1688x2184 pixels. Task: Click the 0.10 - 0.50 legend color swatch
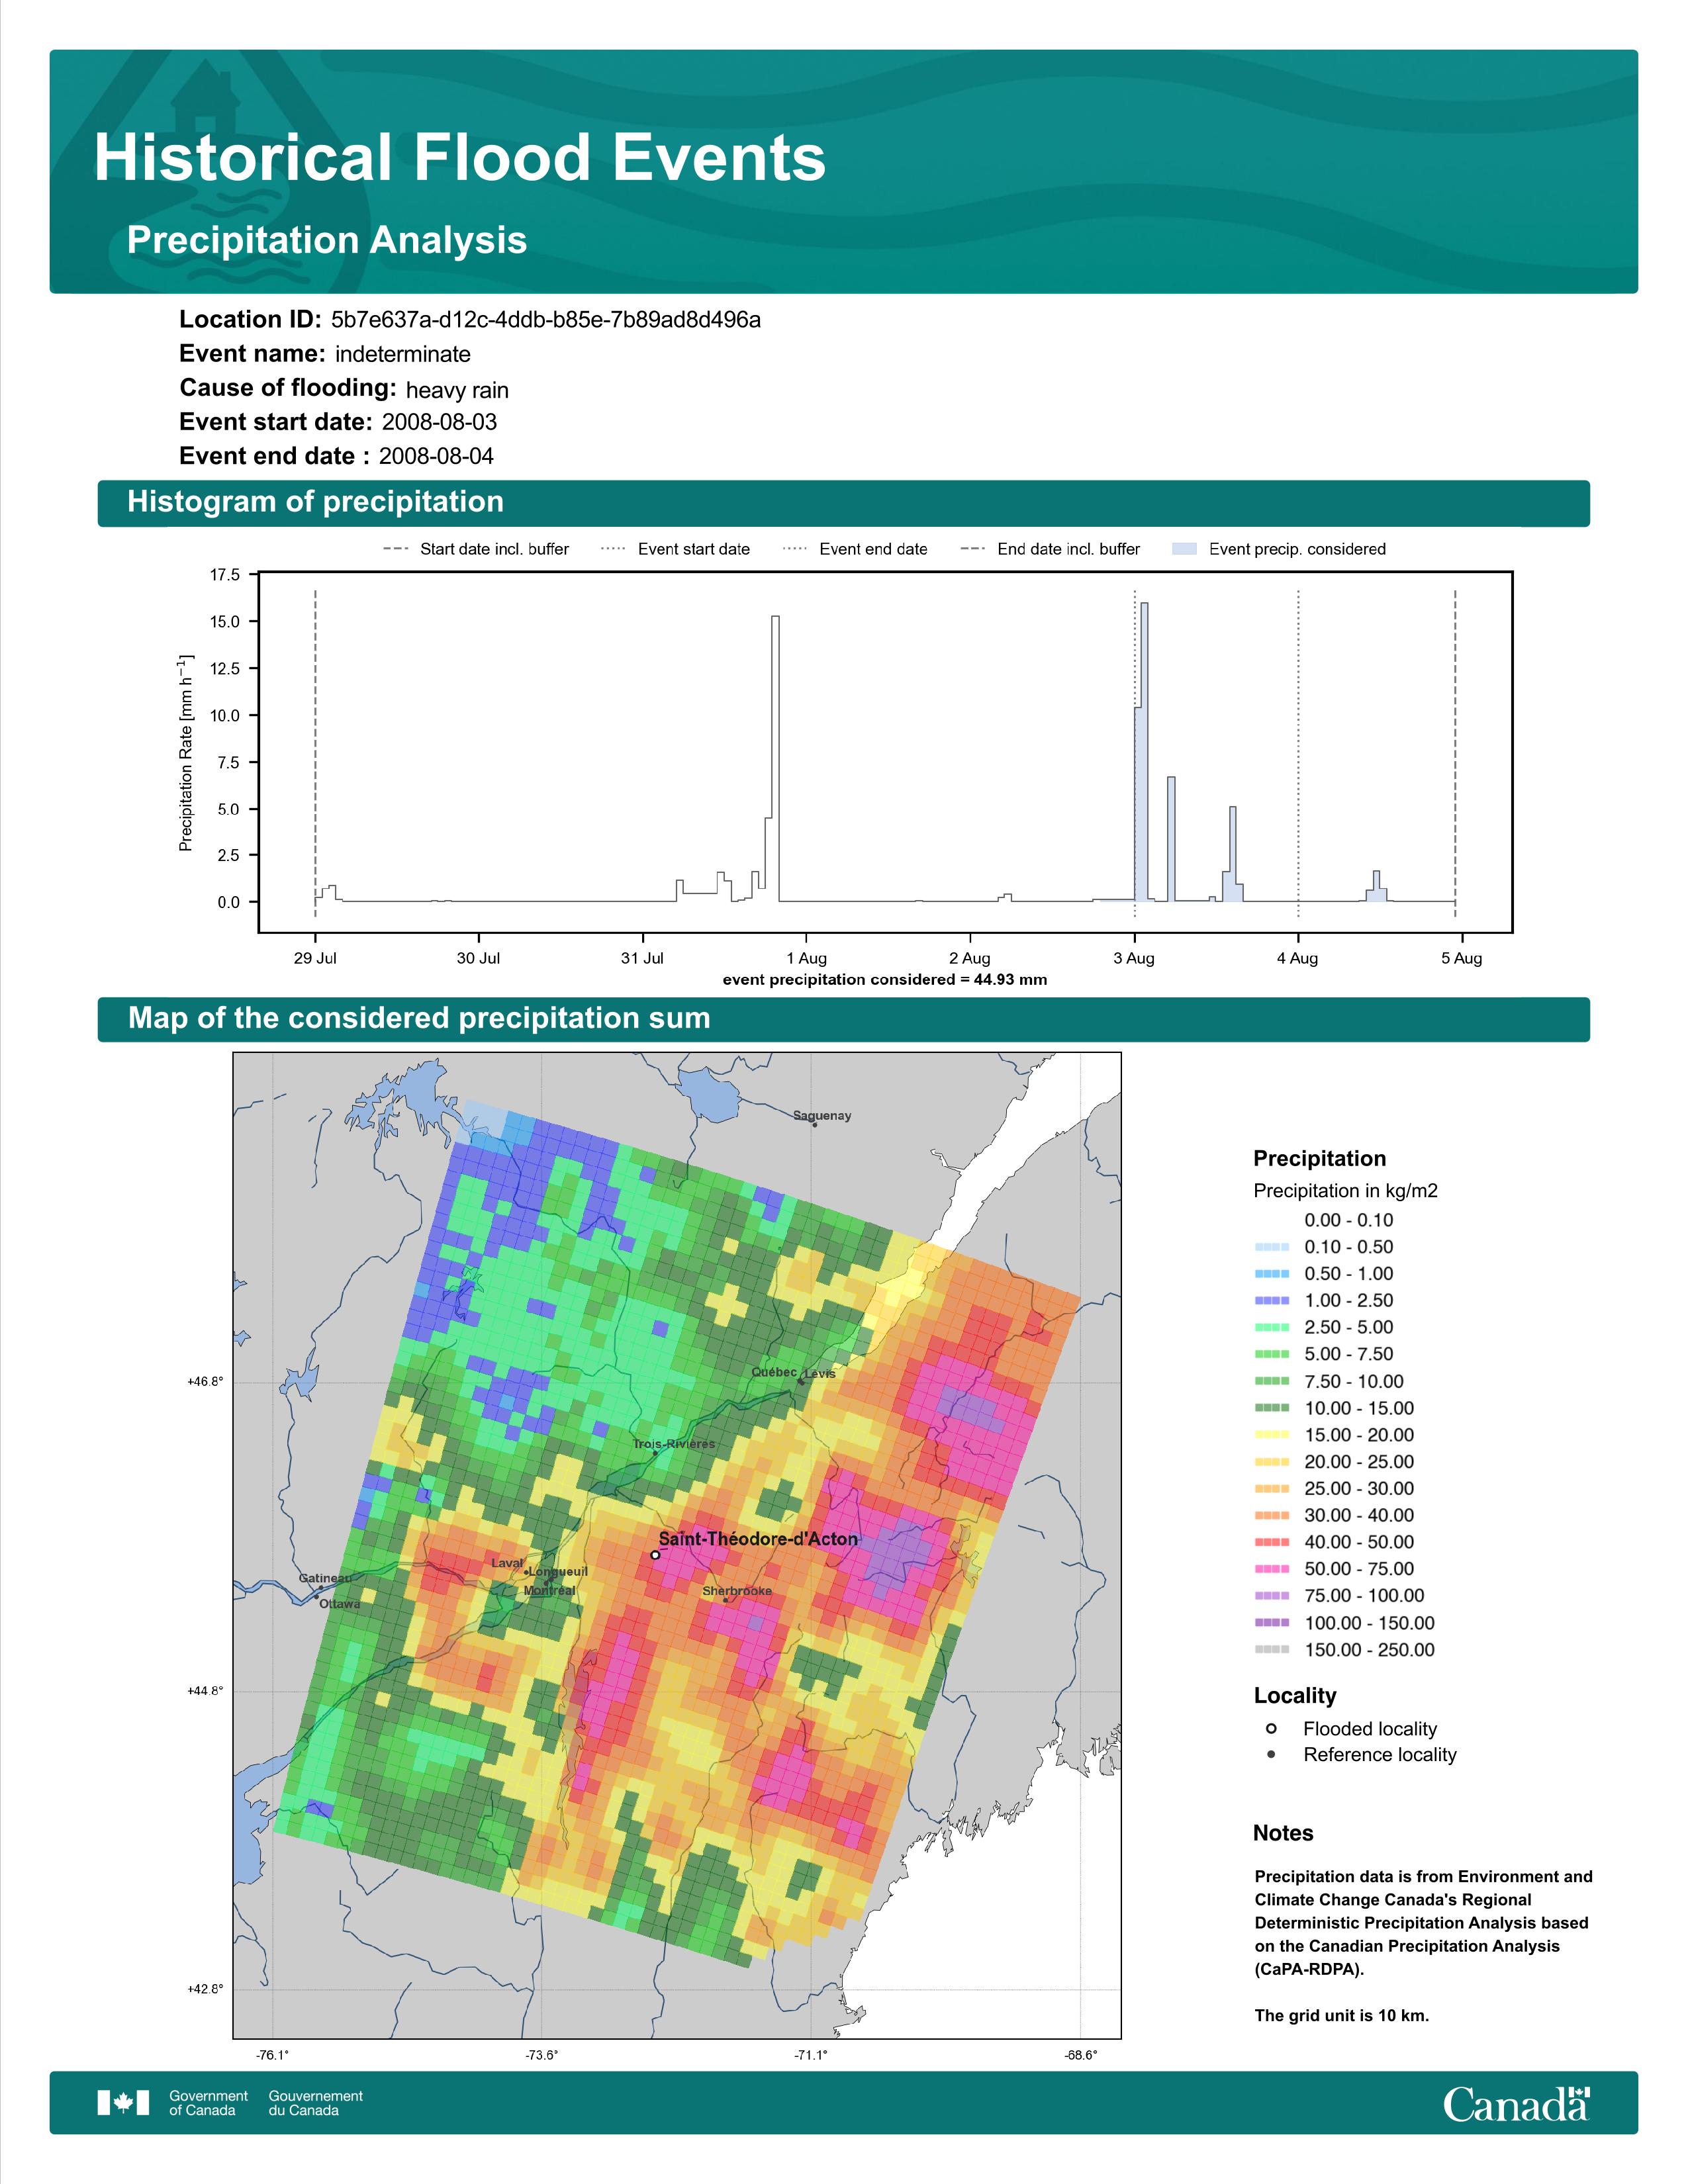(1272, 1247)
